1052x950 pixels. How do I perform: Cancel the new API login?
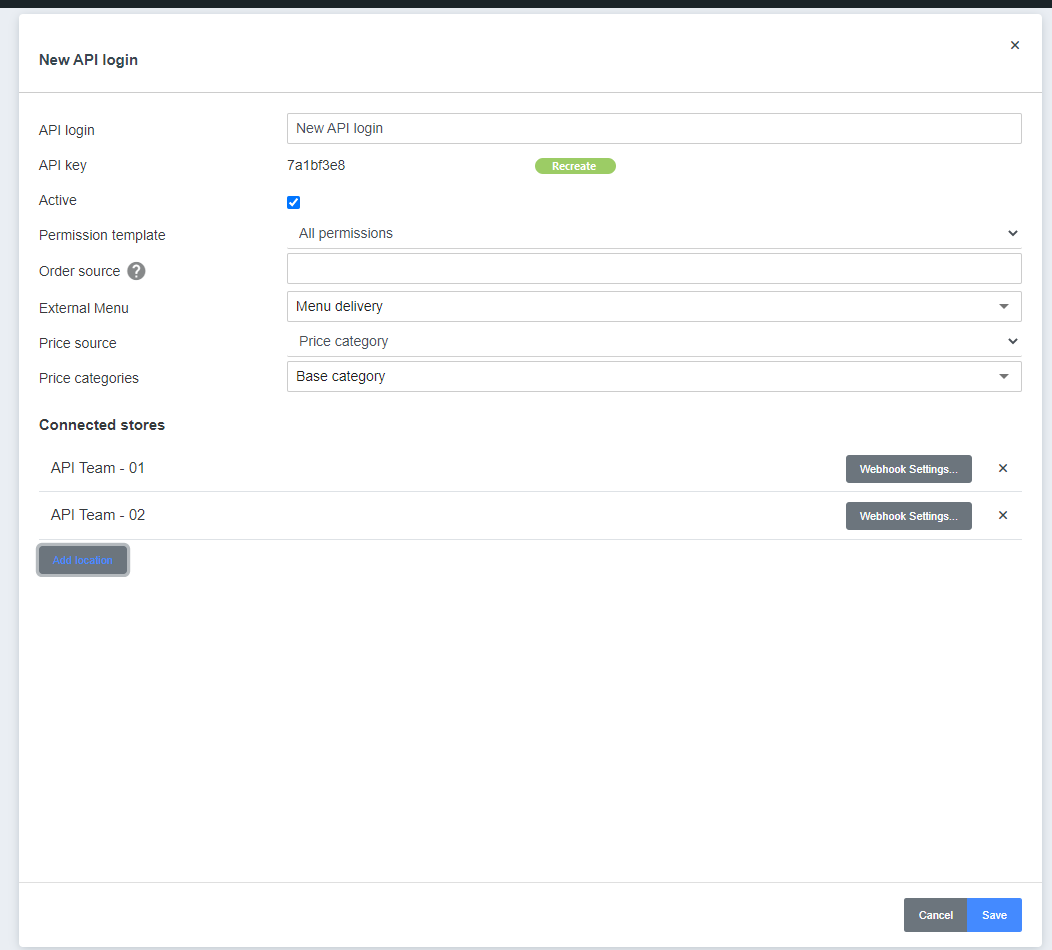pyautogui.click(x=935, y=915)
